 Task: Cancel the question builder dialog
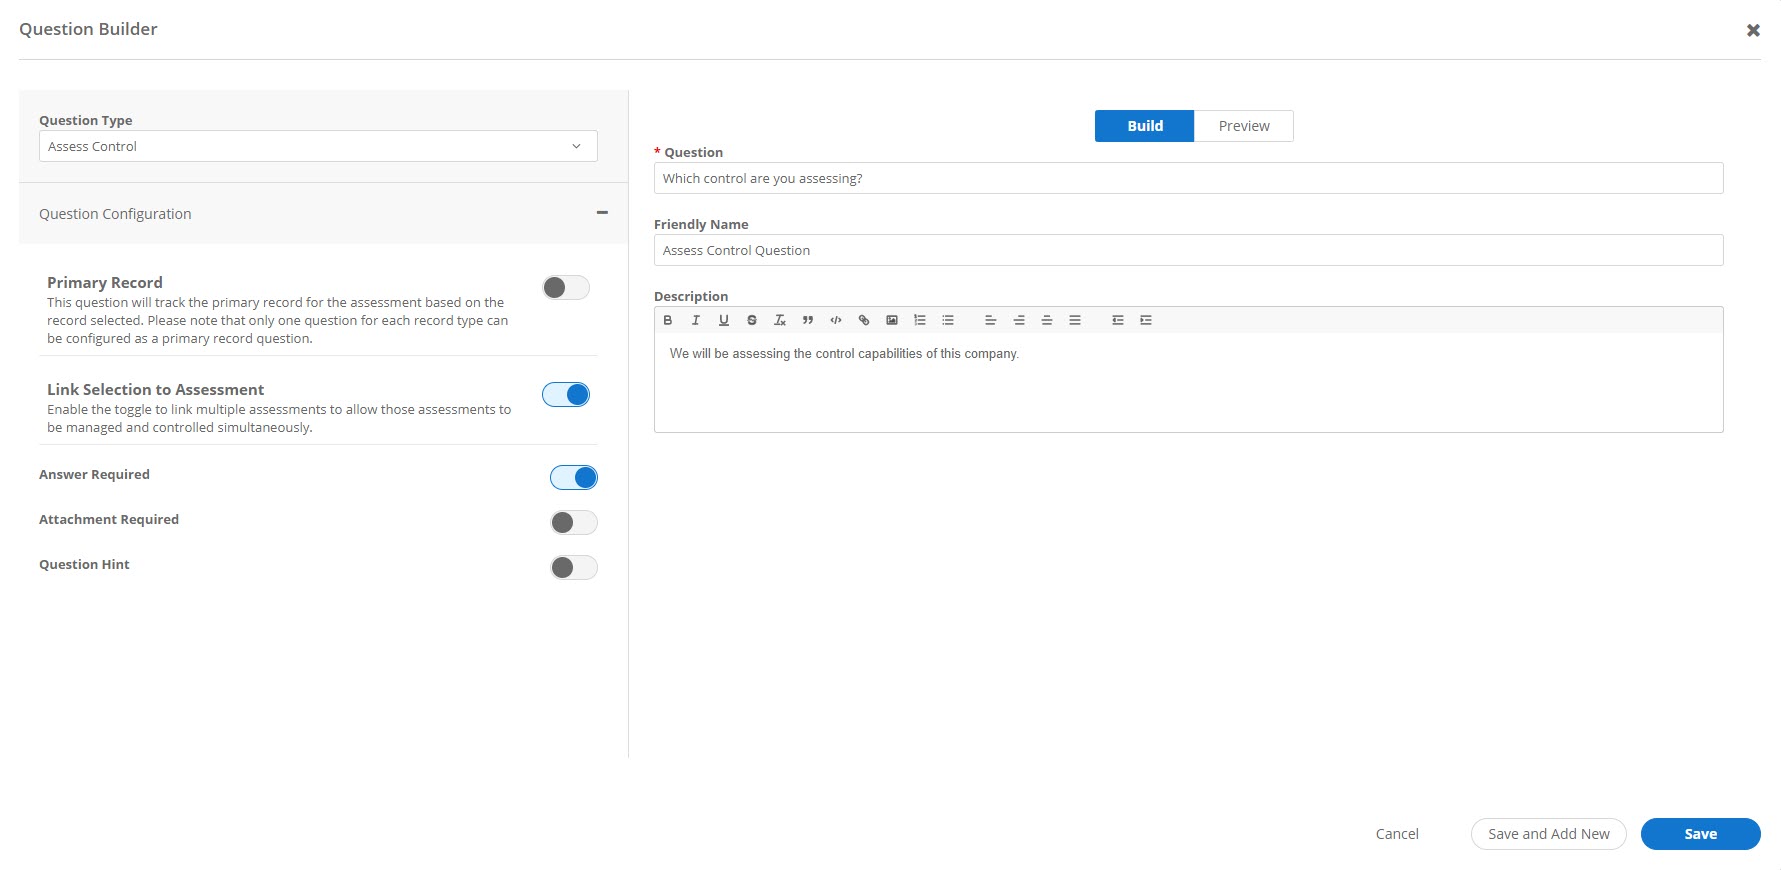pos(1396,834)
